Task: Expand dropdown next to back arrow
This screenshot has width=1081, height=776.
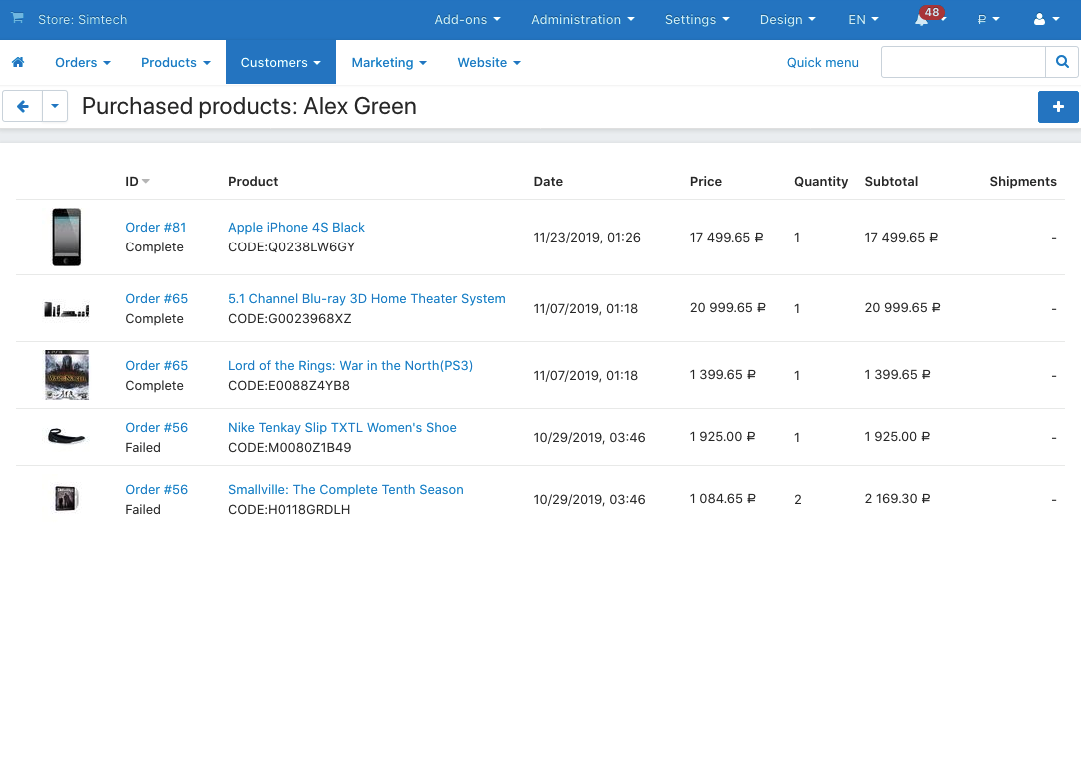Action: [x=55, y=106]
